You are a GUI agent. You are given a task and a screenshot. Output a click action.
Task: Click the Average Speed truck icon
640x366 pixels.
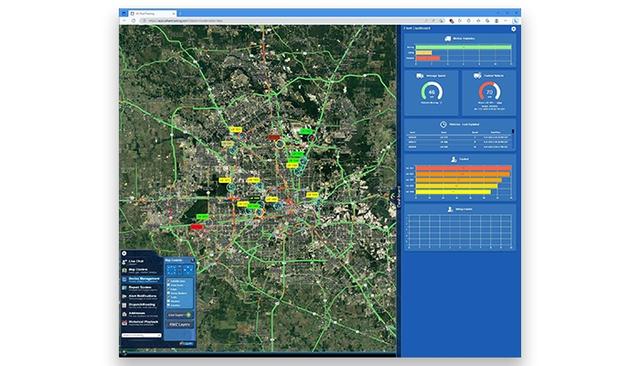pos(420,76)
